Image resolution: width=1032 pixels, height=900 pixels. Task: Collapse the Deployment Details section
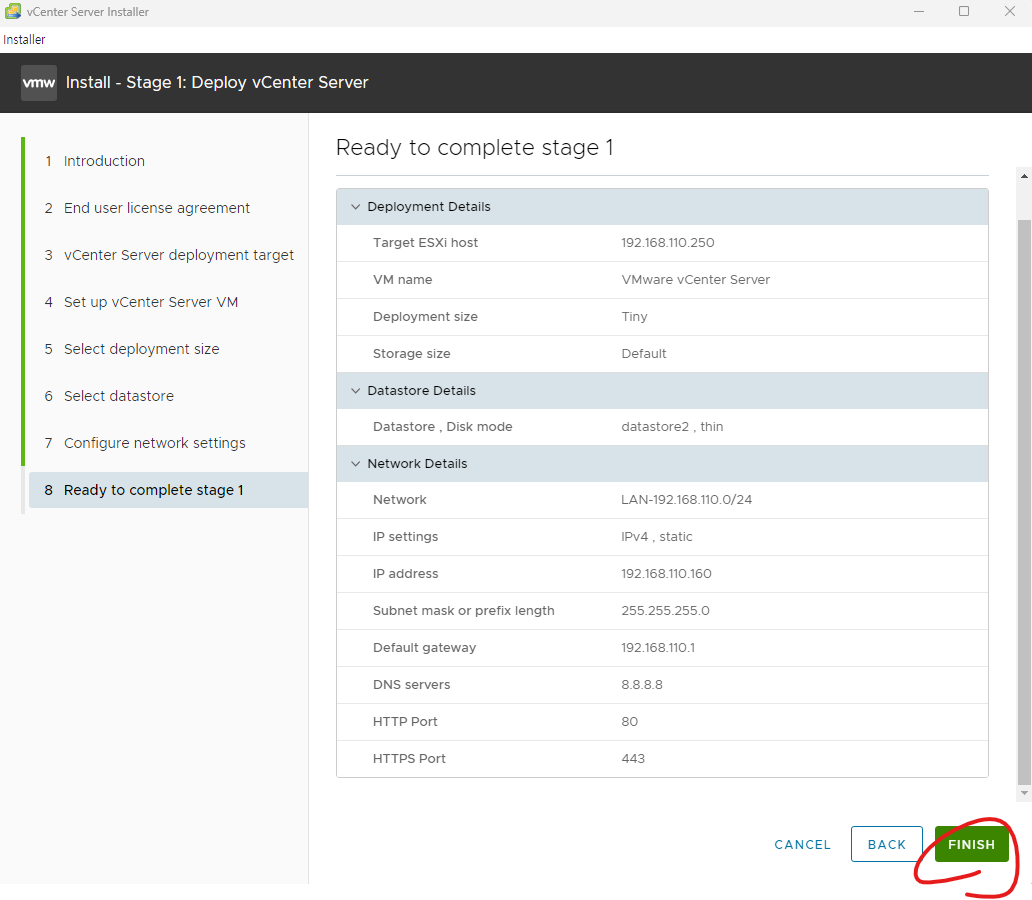click(x=355, y=207)
